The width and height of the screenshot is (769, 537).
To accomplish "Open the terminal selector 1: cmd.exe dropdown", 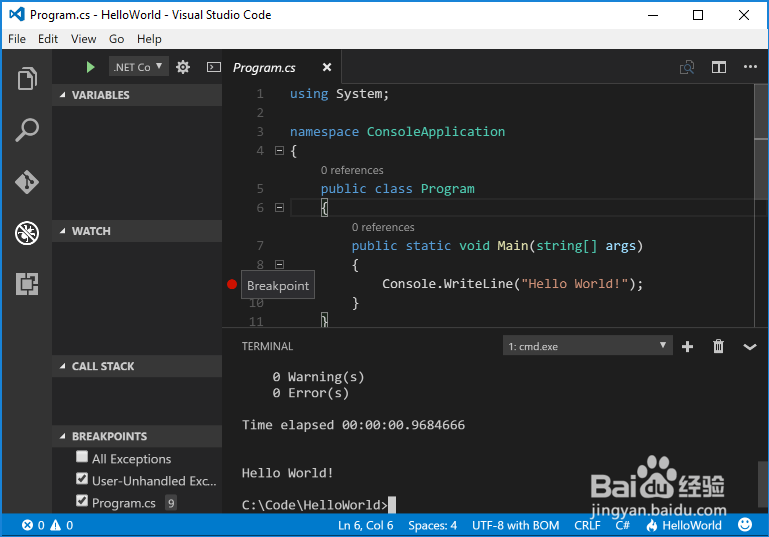I will 588,346.
